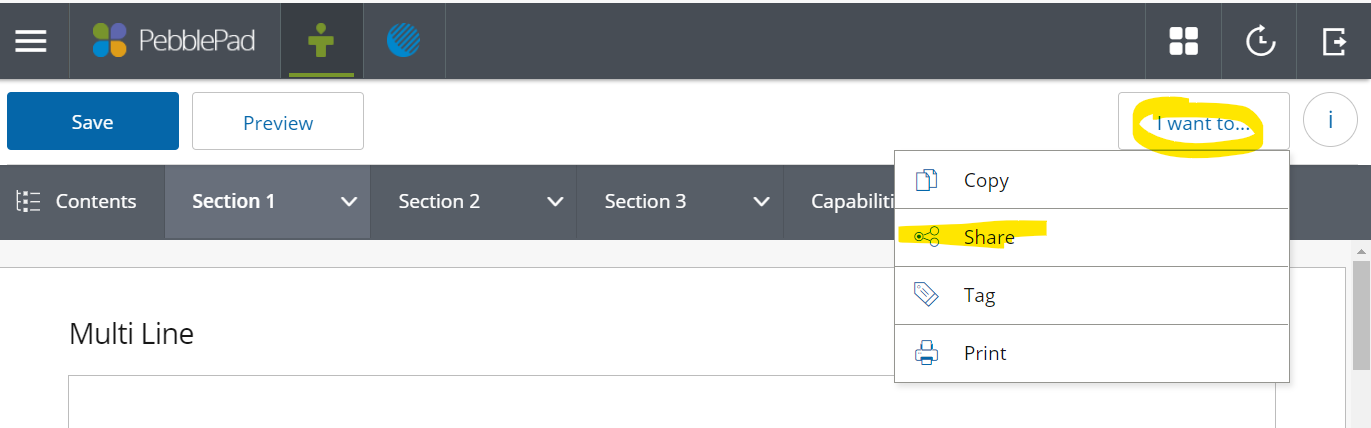Screen dimensions: 1371x428
Task: Open the blue striped ATLAS icon
Action: (x=403, y=41)
